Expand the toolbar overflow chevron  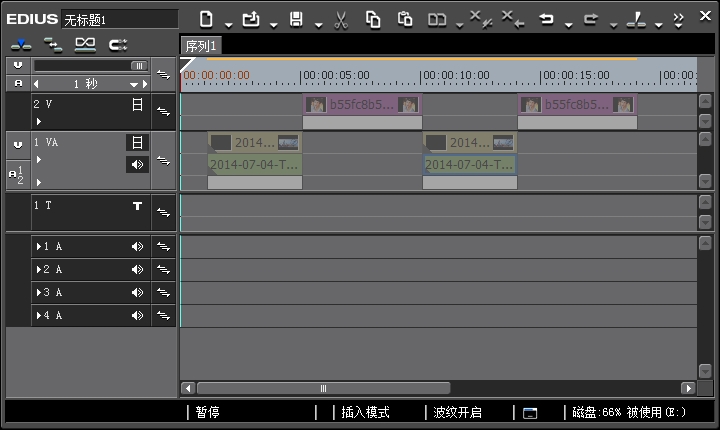click(x=678, y=18)
